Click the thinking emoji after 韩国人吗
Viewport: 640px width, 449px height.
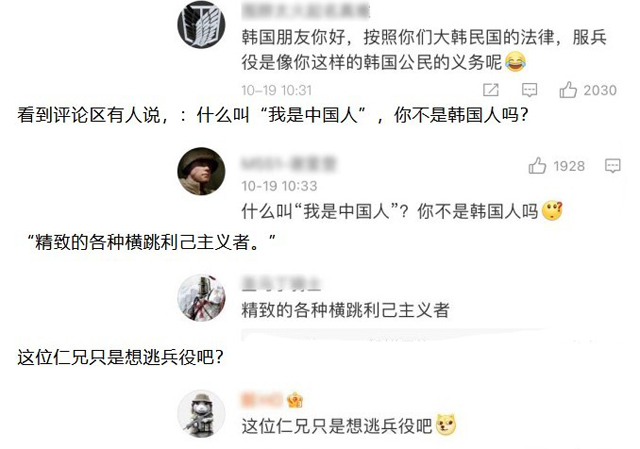(x=552, y=211)
